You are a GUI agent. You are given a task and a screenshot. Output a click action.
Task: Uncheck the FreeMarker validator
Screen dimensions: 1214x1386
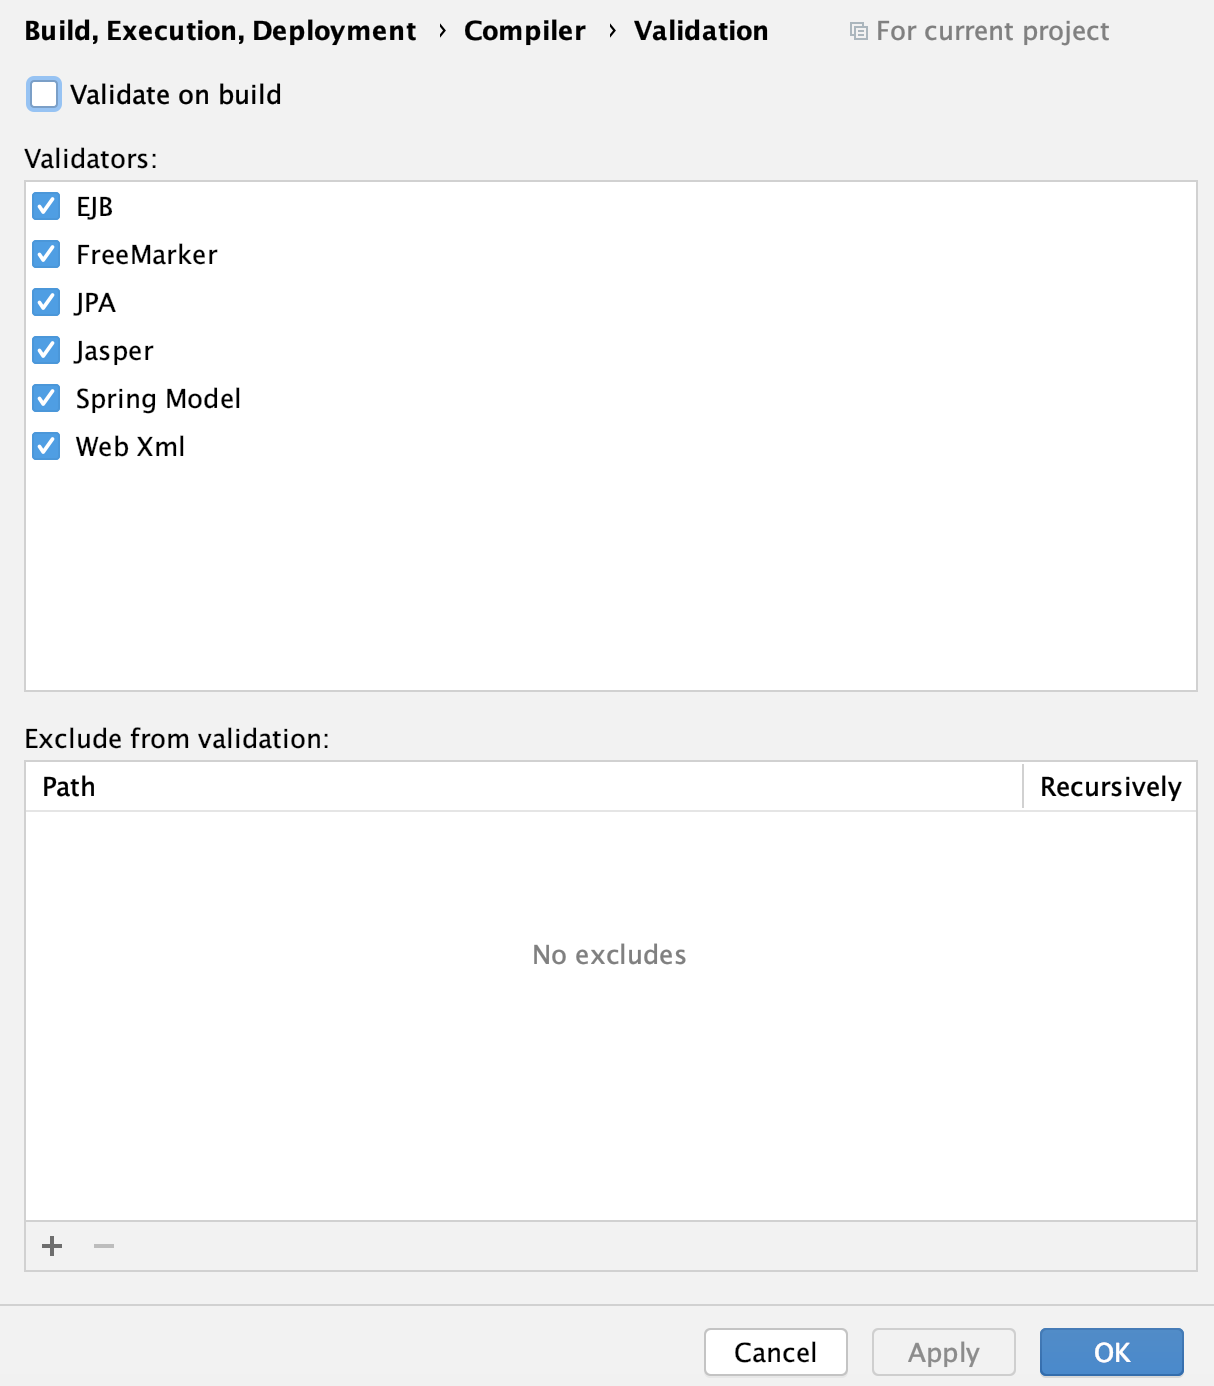tap(45, 254)
